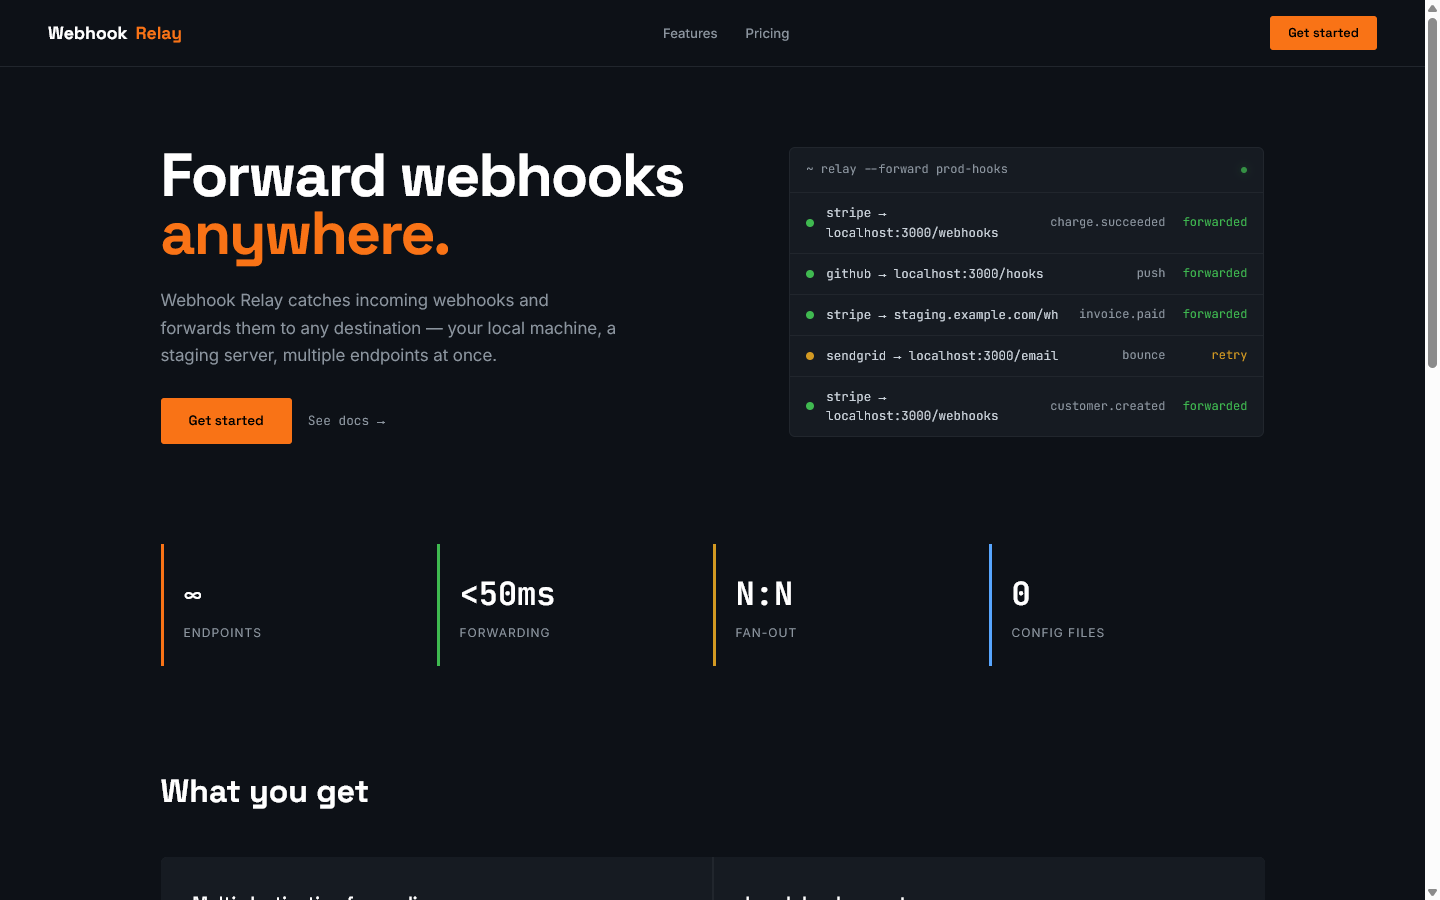Viewport: 1440px width, 900px height.
Task: Follow the See docs link
Action: tap(346, 421)
